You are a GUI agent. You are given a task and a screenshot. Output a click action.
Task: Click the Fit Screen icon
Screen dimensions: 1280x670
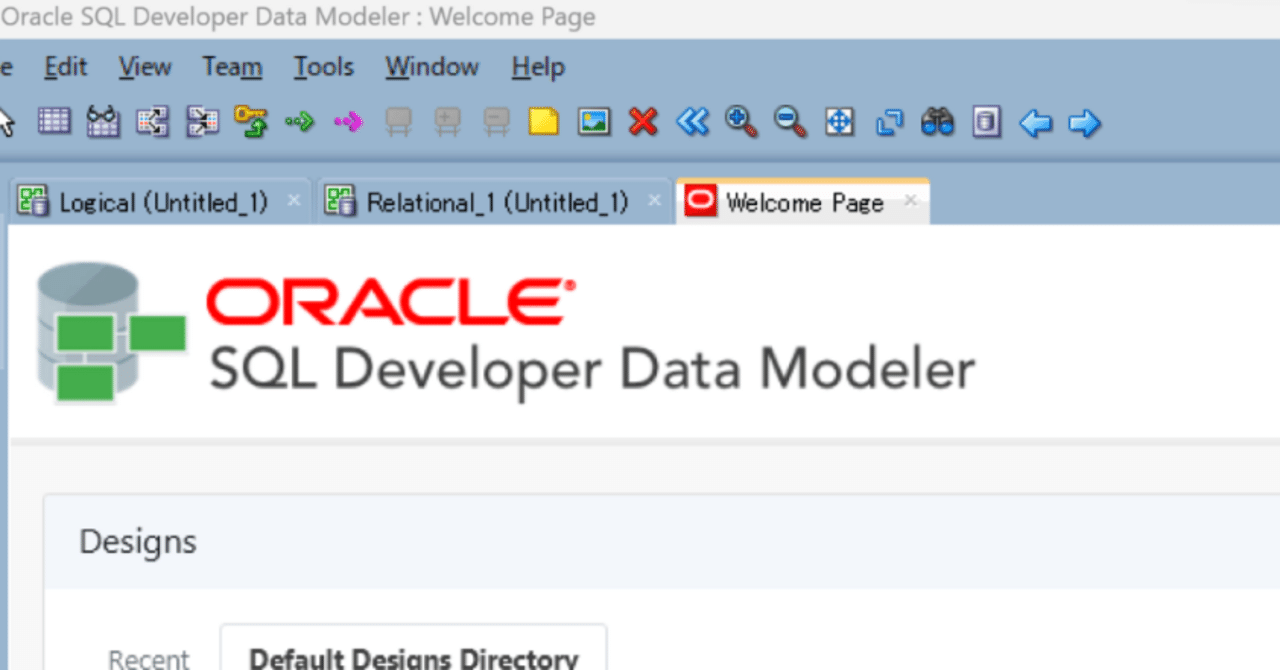coord(839,122)
